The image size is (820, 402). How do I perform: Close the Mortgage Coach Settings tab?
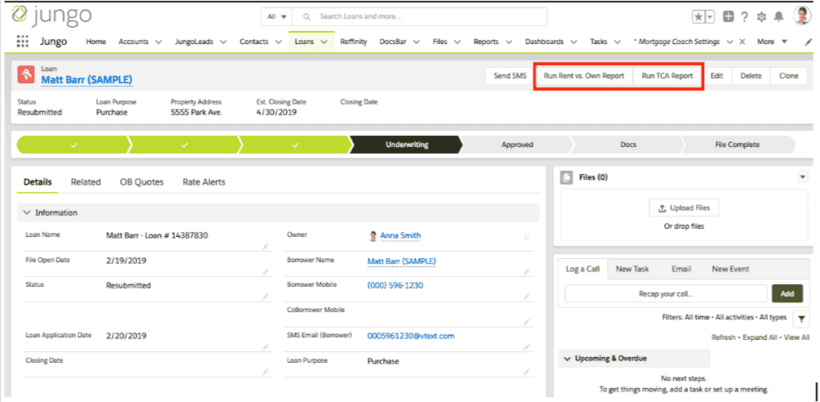tap(740, 42)
